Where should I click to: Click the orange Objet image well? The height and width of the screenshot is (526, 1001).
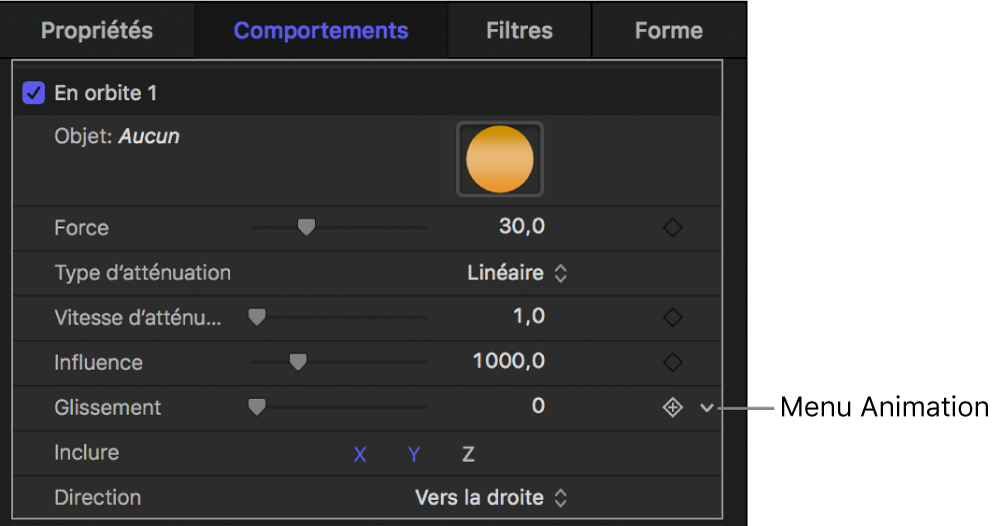500,159
